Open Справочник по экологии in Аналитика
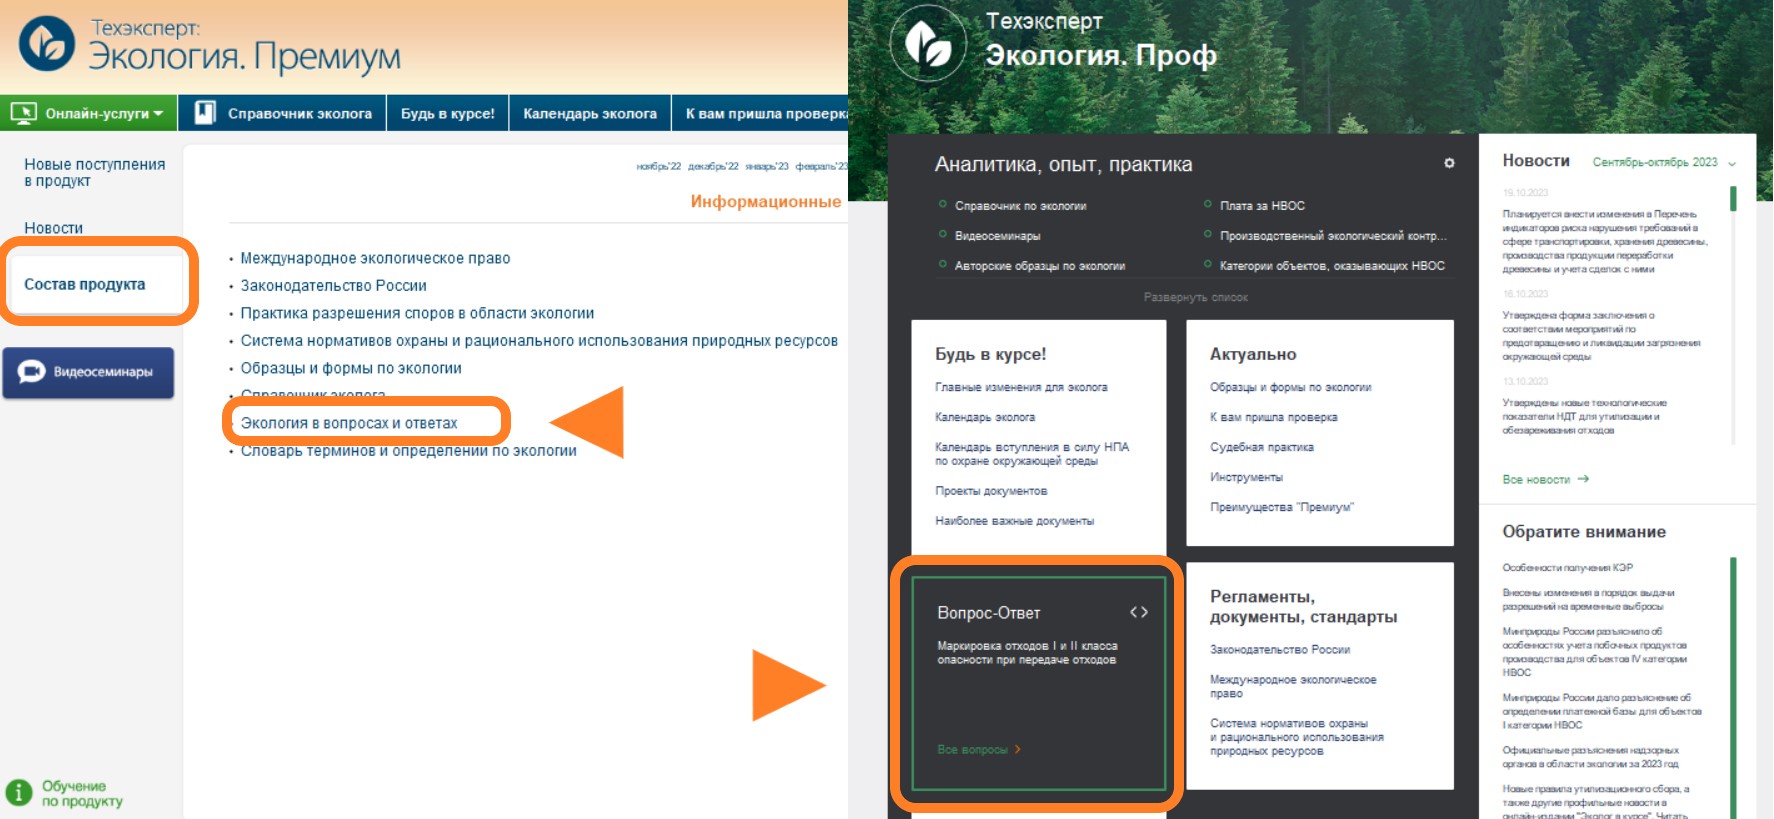This screenshot has height=819, width=1774. pyautogui.click(x=1020, y=206)
